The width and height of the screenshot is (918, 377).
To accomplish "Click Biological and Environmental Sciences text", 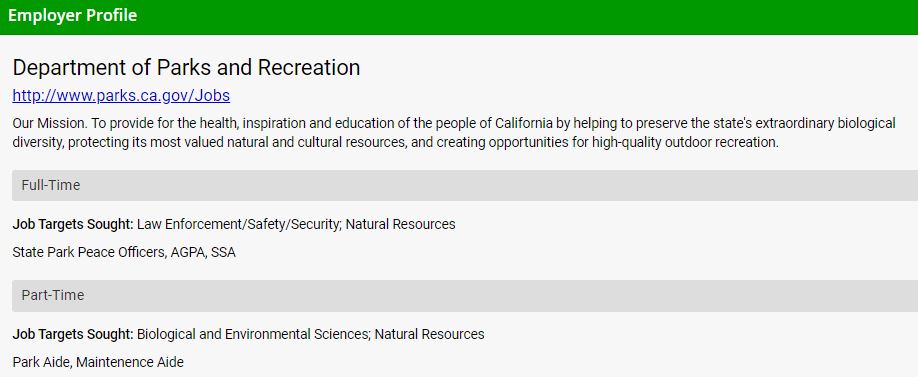I will [254, 334].
